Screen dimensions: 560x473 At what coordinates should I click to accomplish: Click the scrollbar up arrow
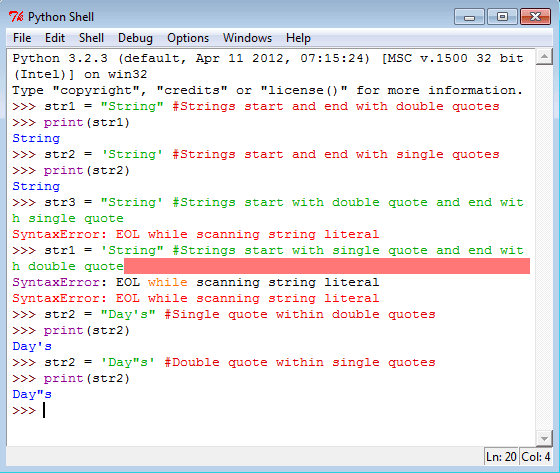coord(544,57)
